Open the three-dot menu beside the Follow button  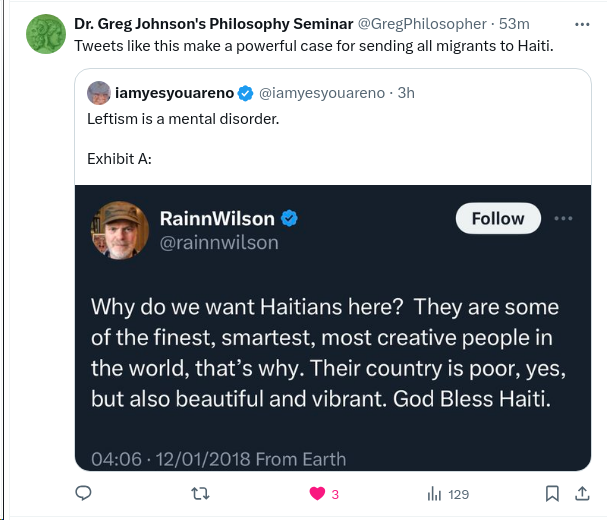click(x=564, y=218)
